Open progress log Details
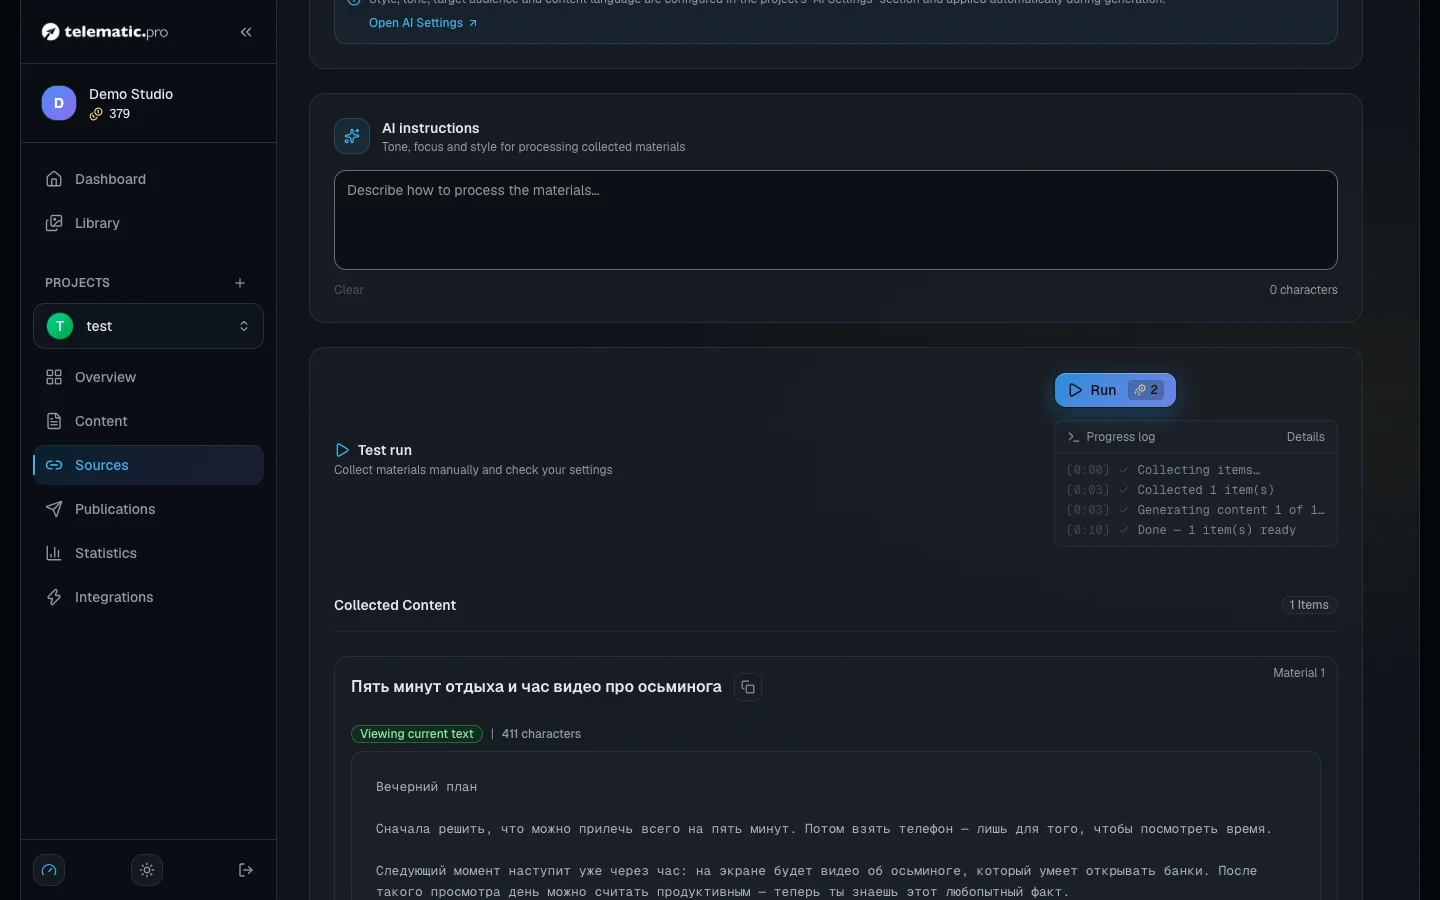This screenshot has height=900, width=1440. click(1305, 437)
